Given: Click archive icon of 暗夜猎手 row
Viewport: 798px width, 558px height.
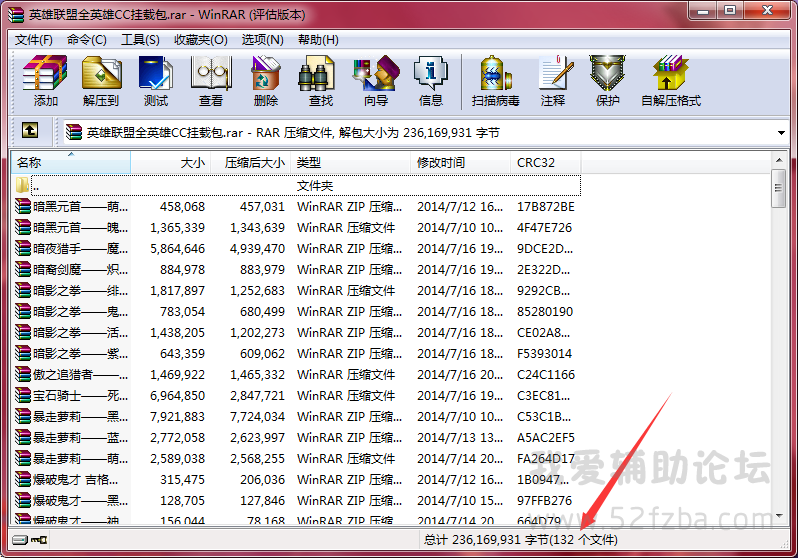Looking at the screenshot, I should click(x=23, y=248).
